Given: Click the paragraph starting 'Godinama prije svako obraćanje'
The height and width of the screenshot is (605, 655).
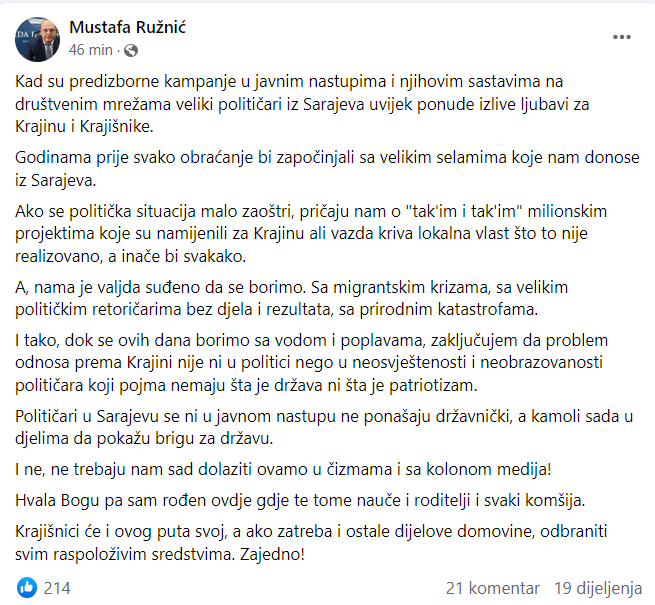Looking at the screenshot, I should coord(327,169).
